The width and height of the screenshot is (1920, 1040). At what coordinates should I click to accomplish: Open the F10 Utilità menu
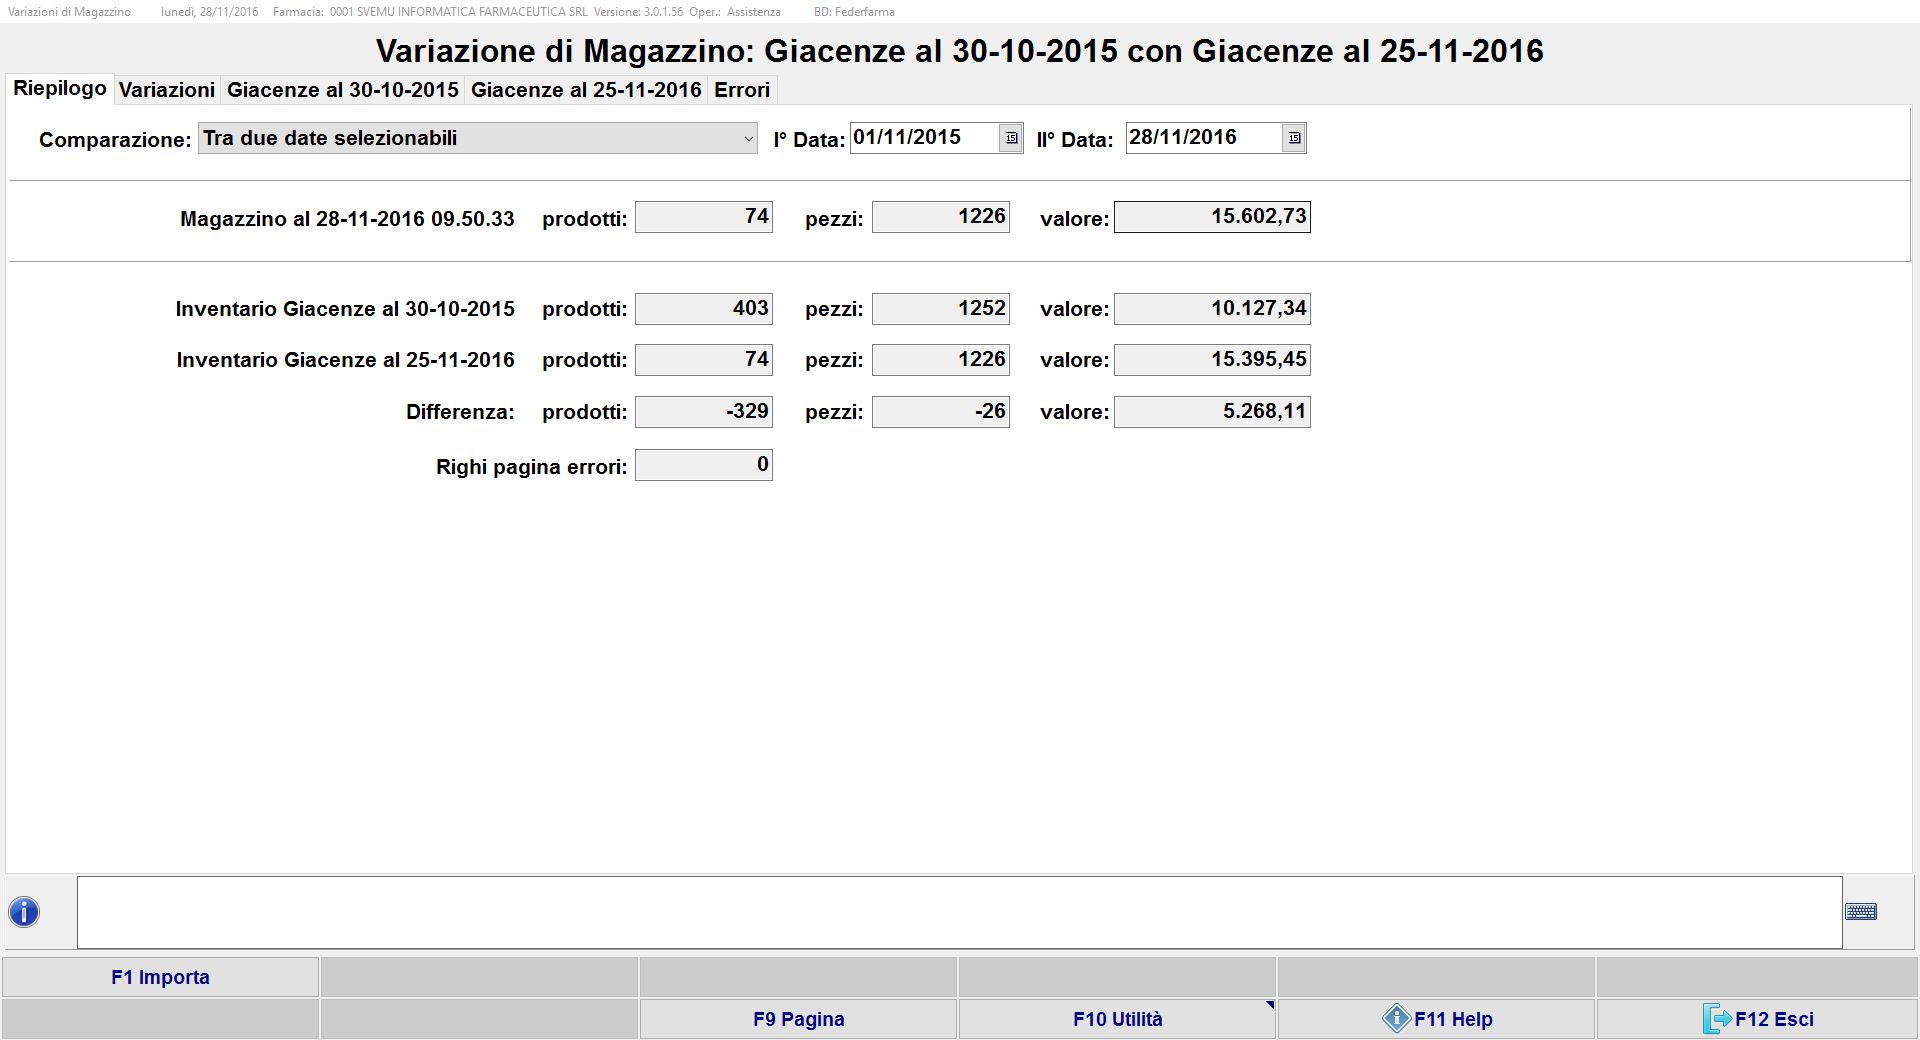(1117, 1019)
